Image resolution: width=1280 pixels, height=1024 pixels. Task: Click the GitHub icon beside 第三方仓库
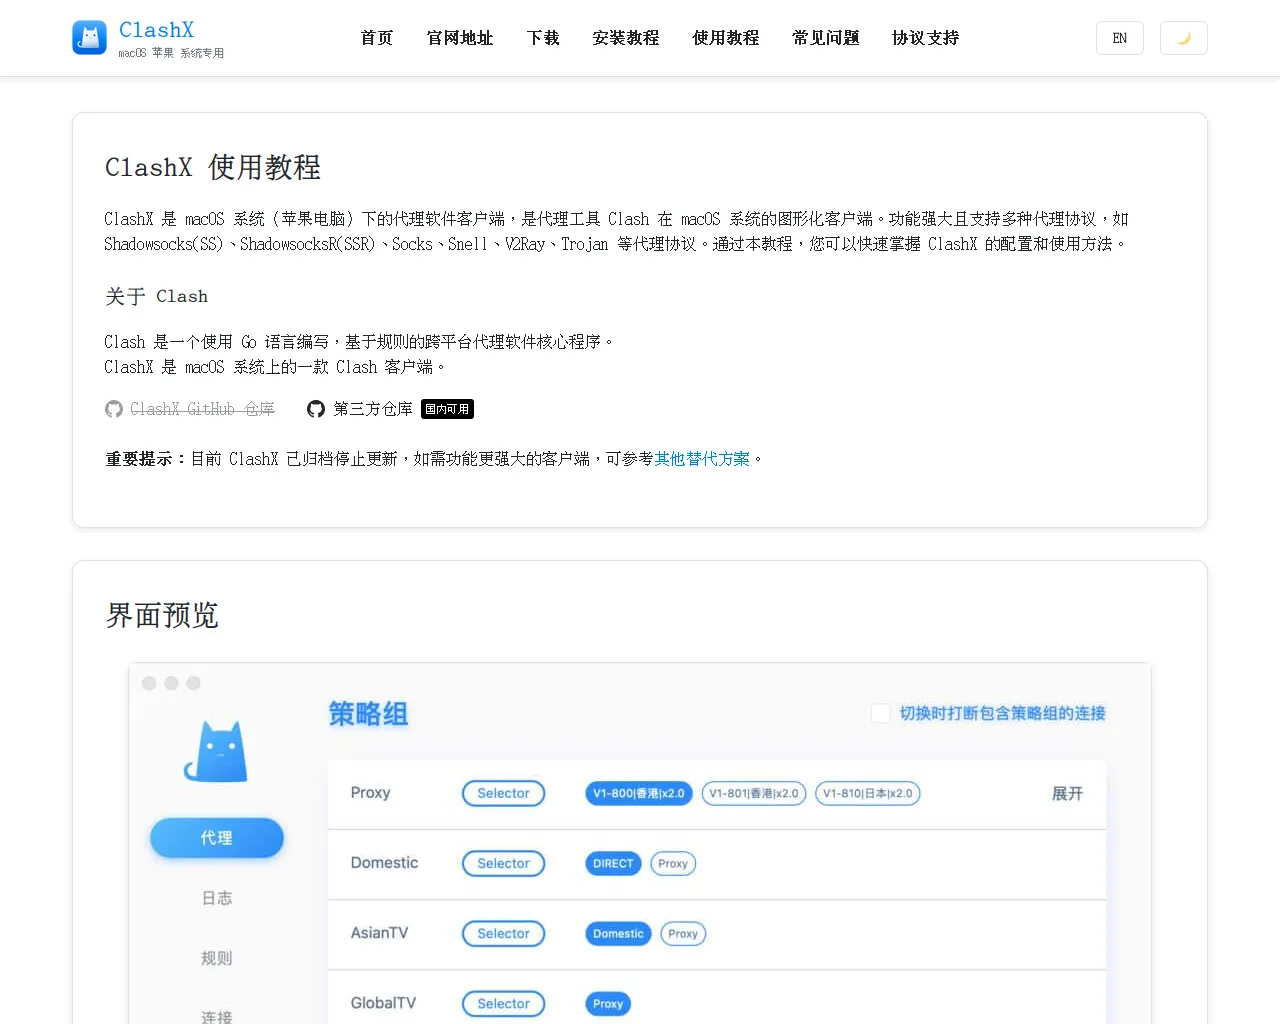point(316,409)
